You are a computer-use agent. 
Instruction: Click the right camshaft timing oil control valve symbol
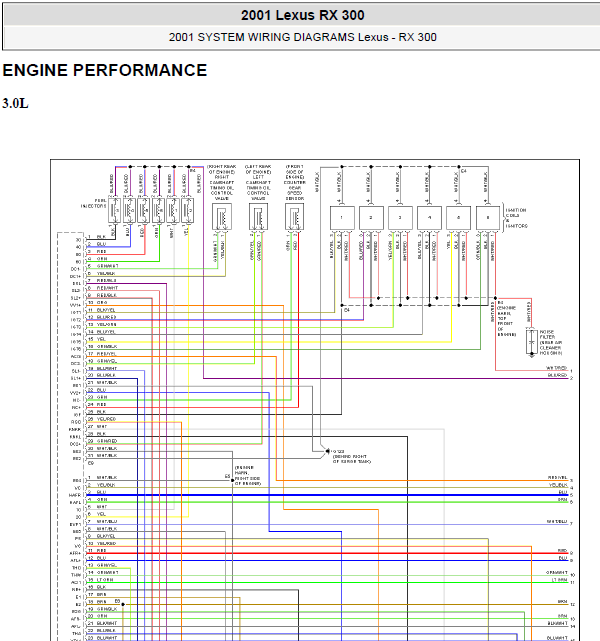[x=222, y=217]
